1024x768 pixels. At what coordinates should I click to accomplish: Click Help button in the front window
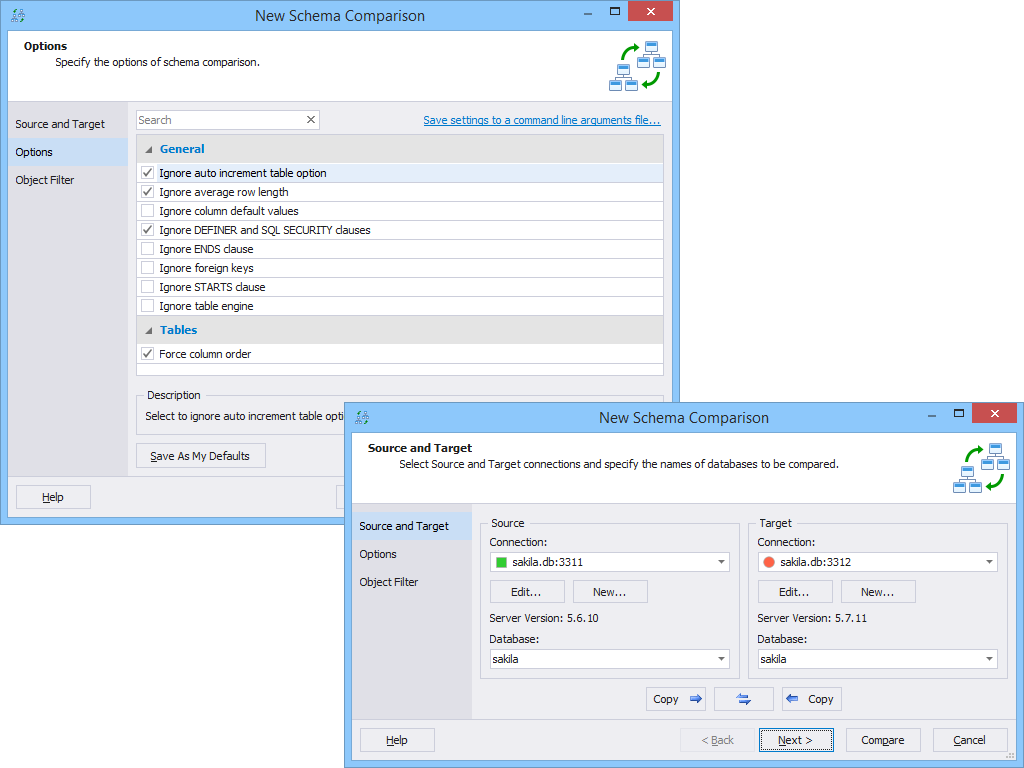397,740
